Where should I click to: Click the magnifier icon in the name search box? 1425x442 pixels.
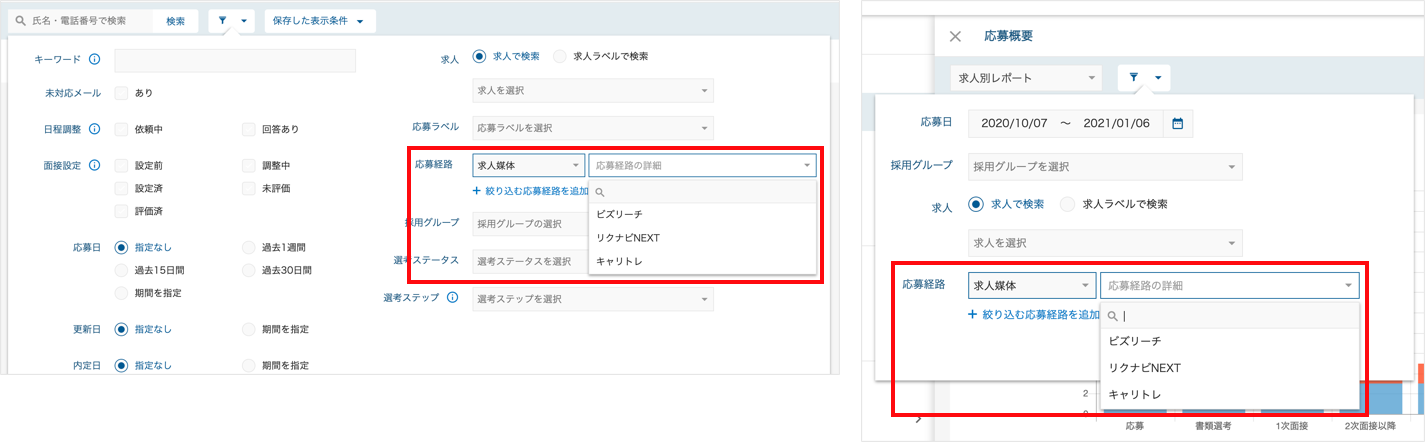click(x=20, y=21)
